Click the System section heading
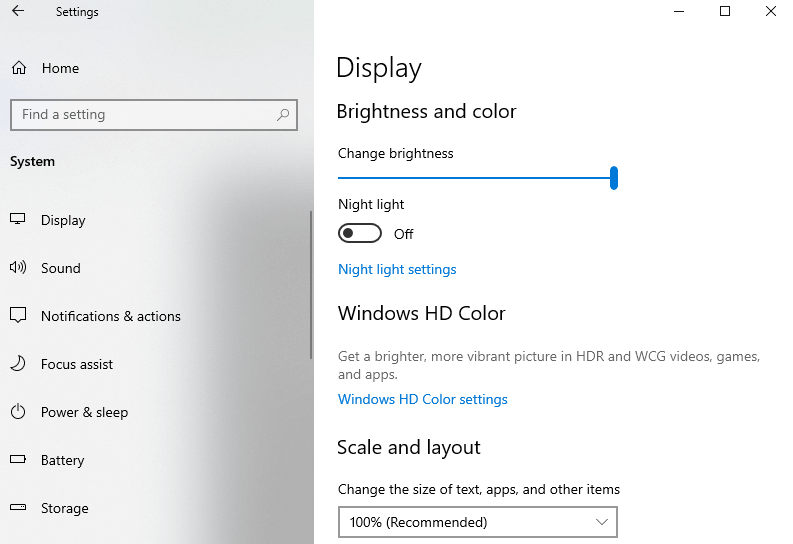 [x=32, y=161]
